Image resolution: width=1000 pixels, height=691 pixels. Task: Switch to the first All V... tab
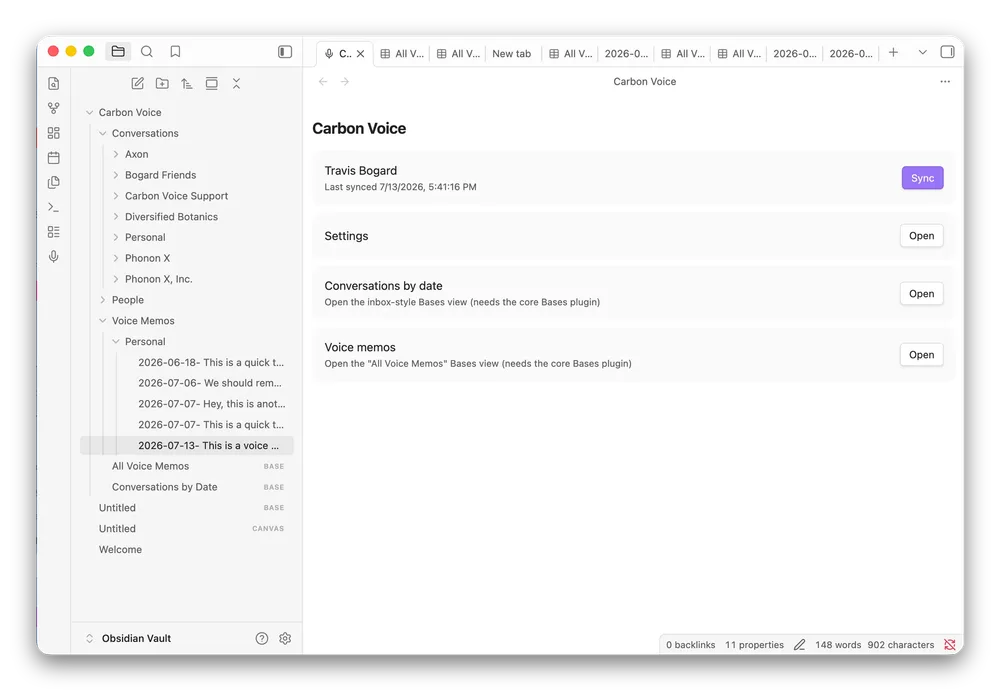[x=402, y=54]
